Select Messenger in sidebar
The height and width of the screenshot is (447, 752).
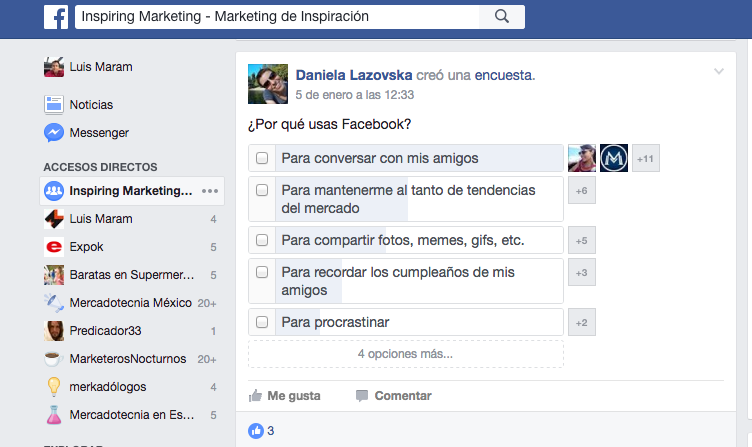99,133
